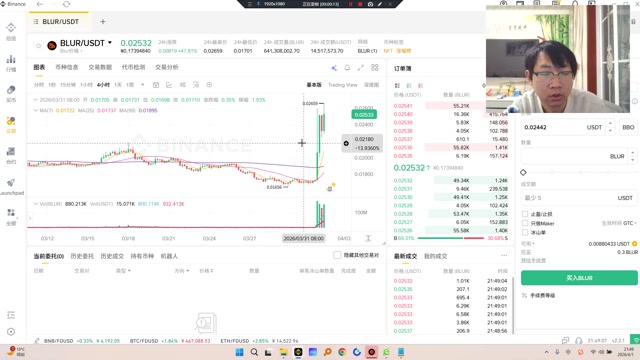640x360 pixels.
Task: Open price alert bell icon above chart
Action: [x=347, y=68]
